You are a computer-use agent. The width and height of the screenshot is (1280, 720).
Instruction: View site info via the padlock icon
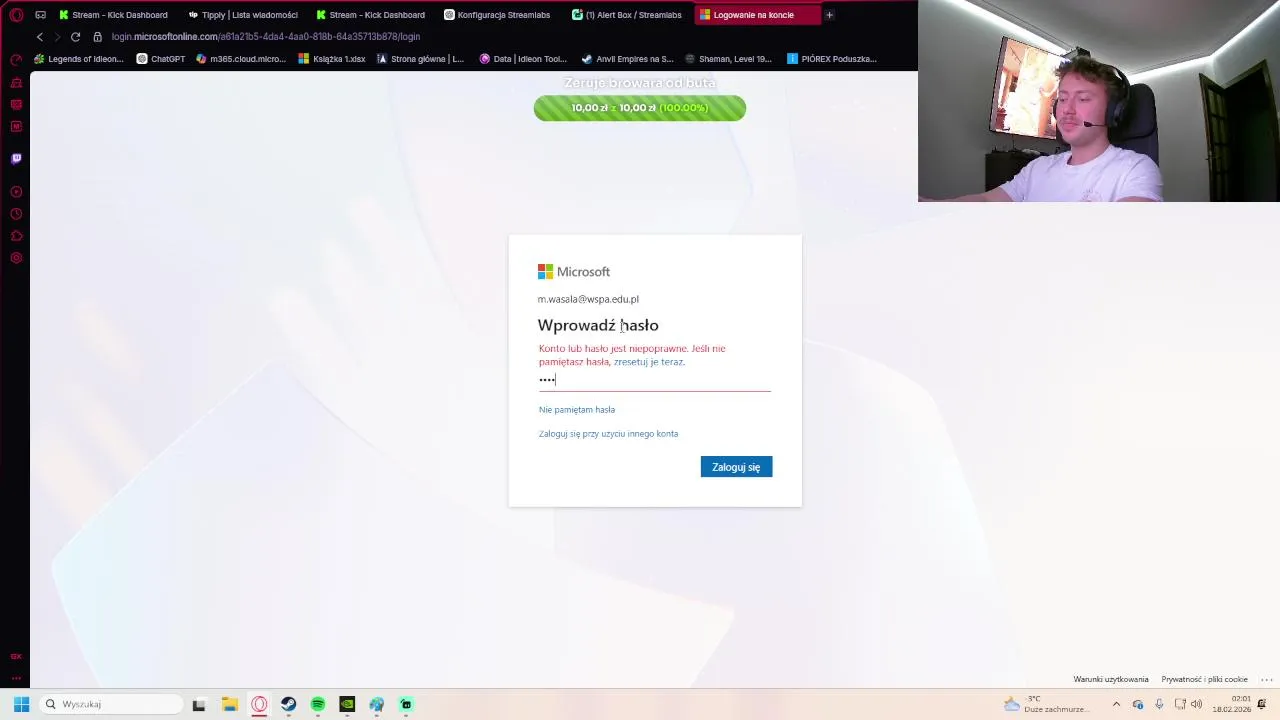pos(97,37)
